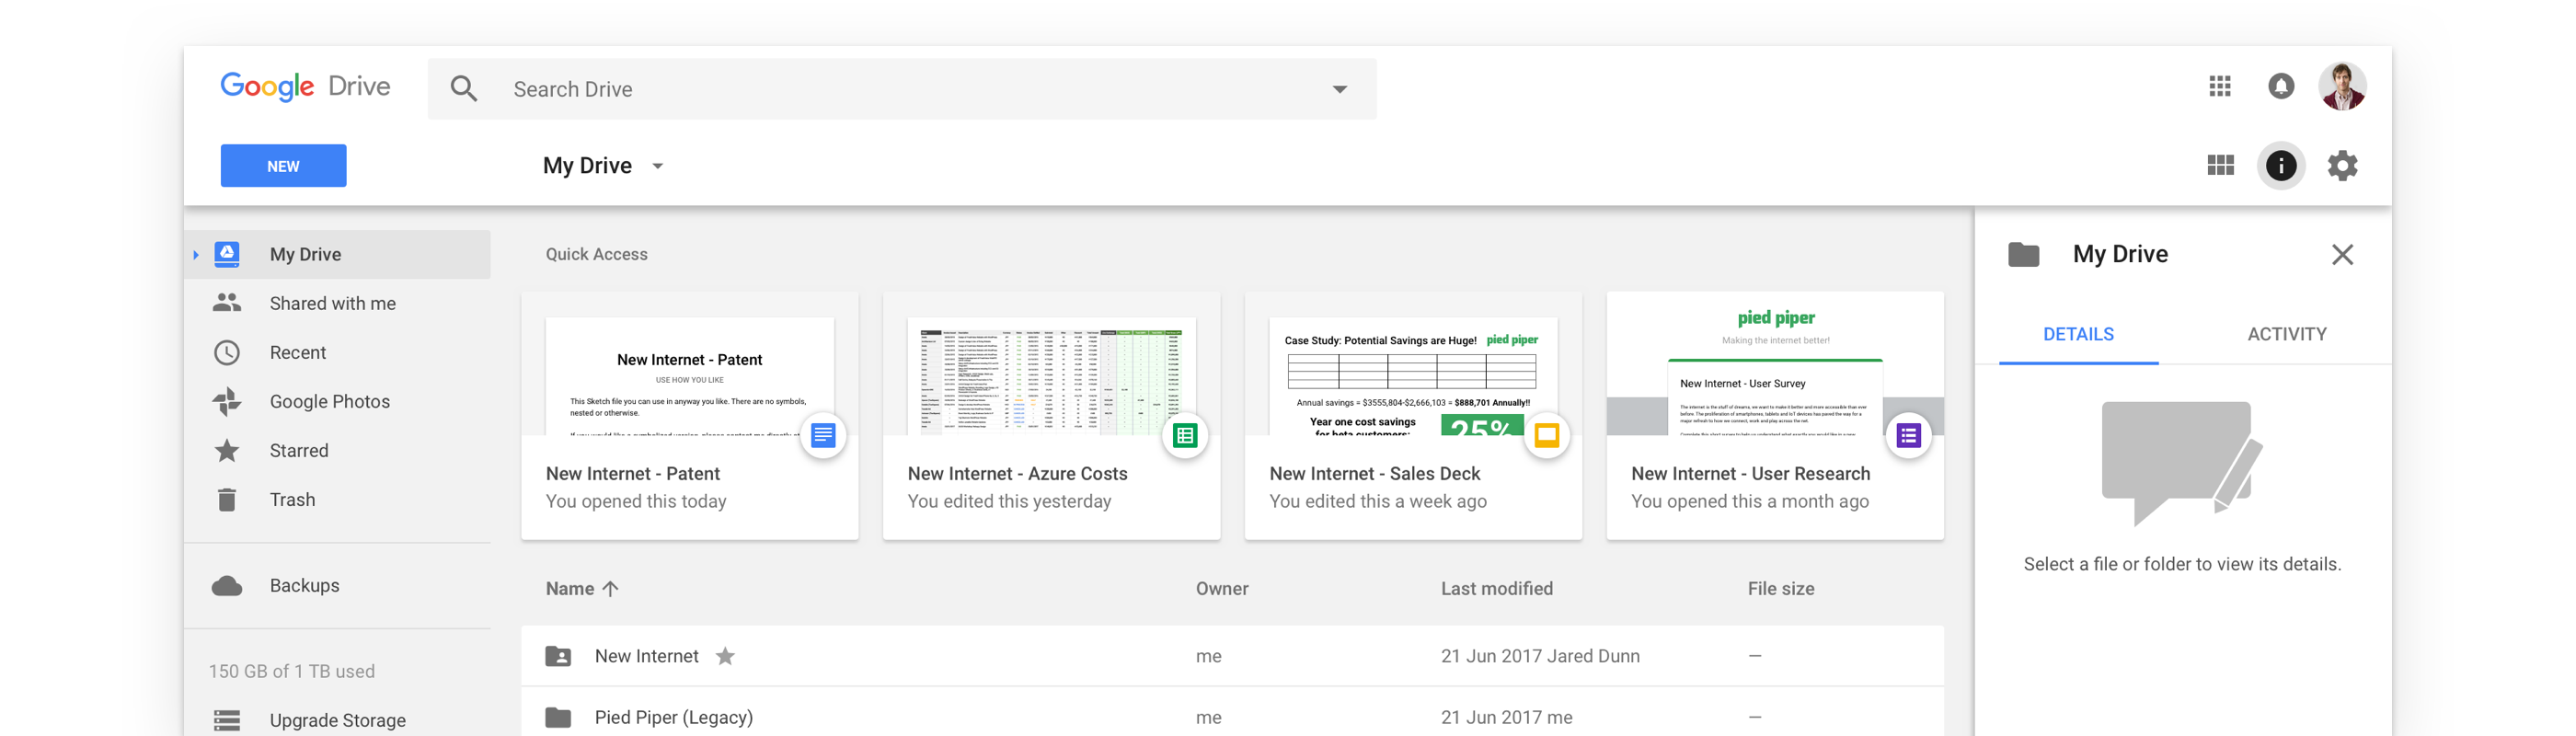Open the account profile avatar
This screenshot has width=2576, height=736.
[2342, 86]
